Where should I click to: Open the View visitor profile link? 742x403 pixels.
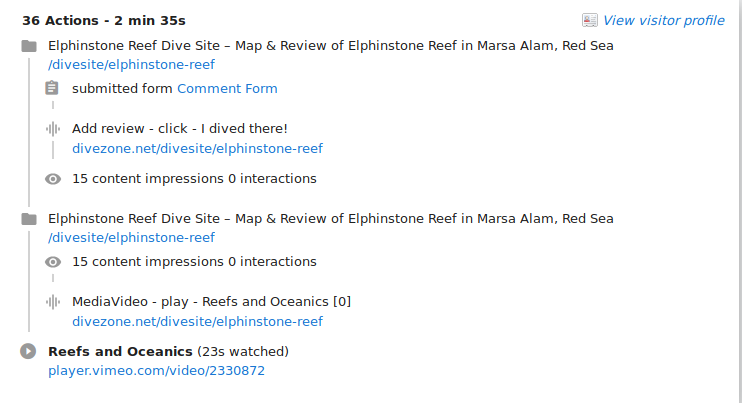click(x=663, y=20)
